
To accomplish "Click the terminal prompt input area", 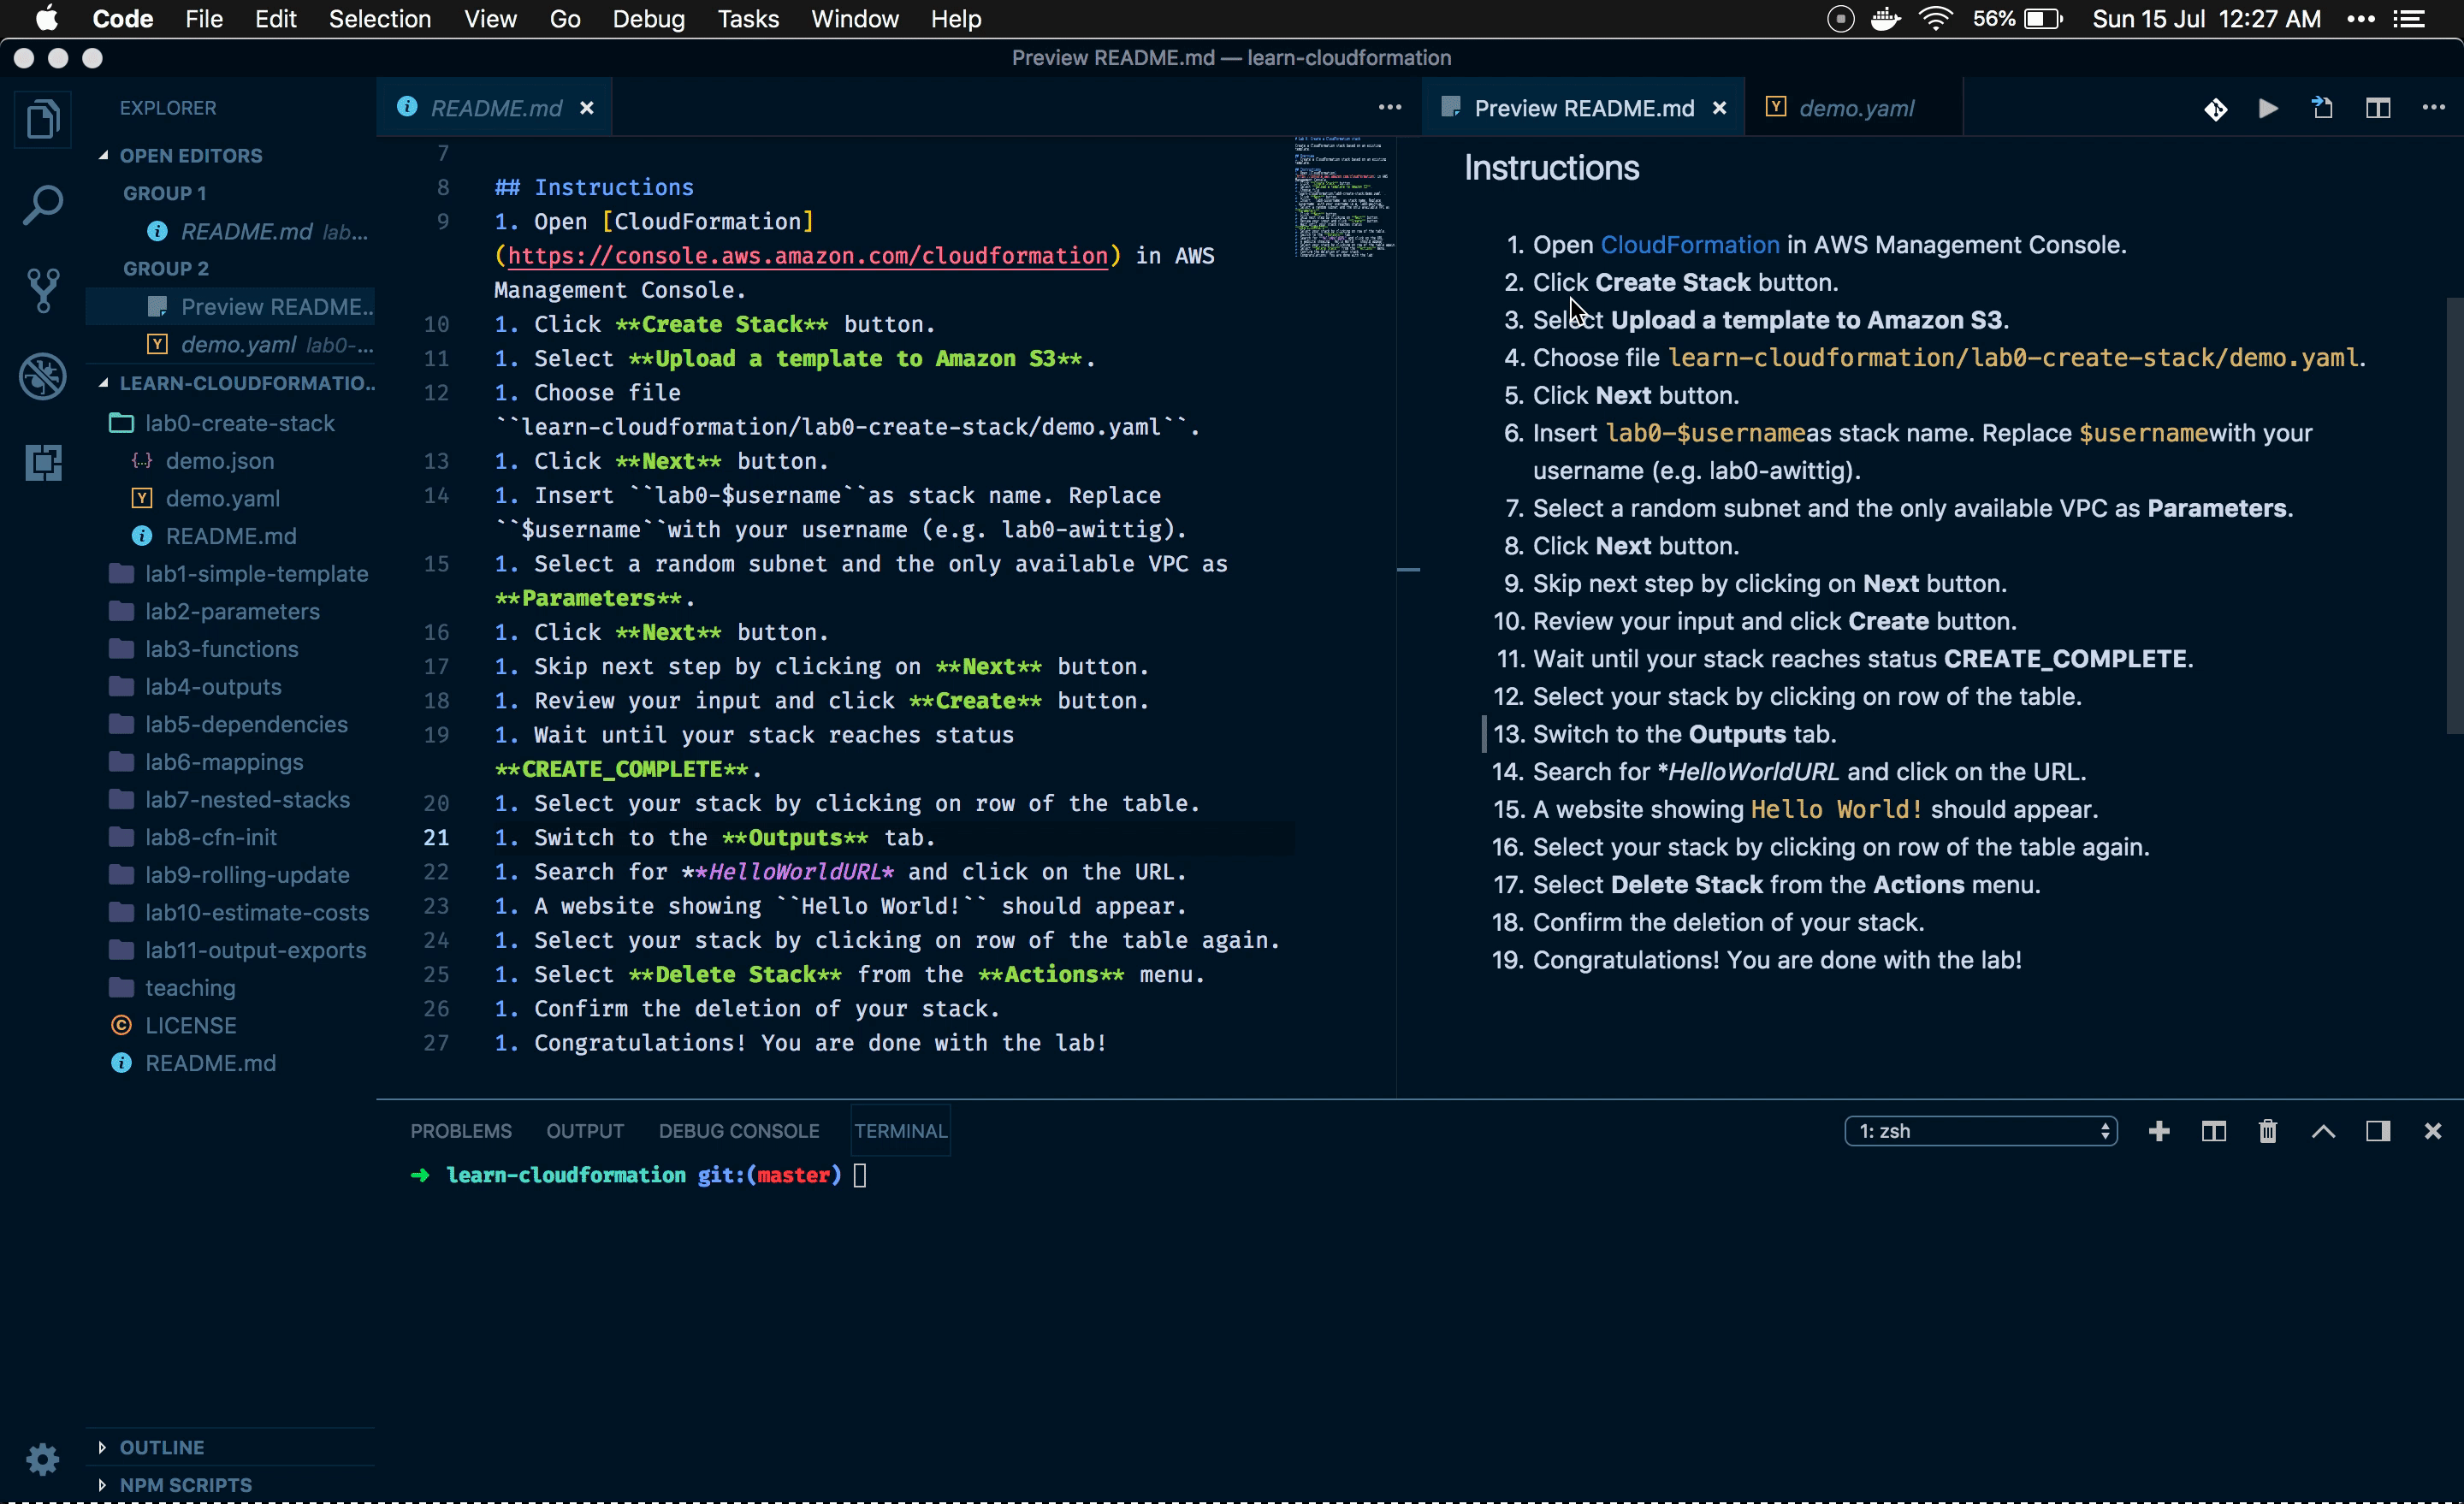I will click(860, 1175).
